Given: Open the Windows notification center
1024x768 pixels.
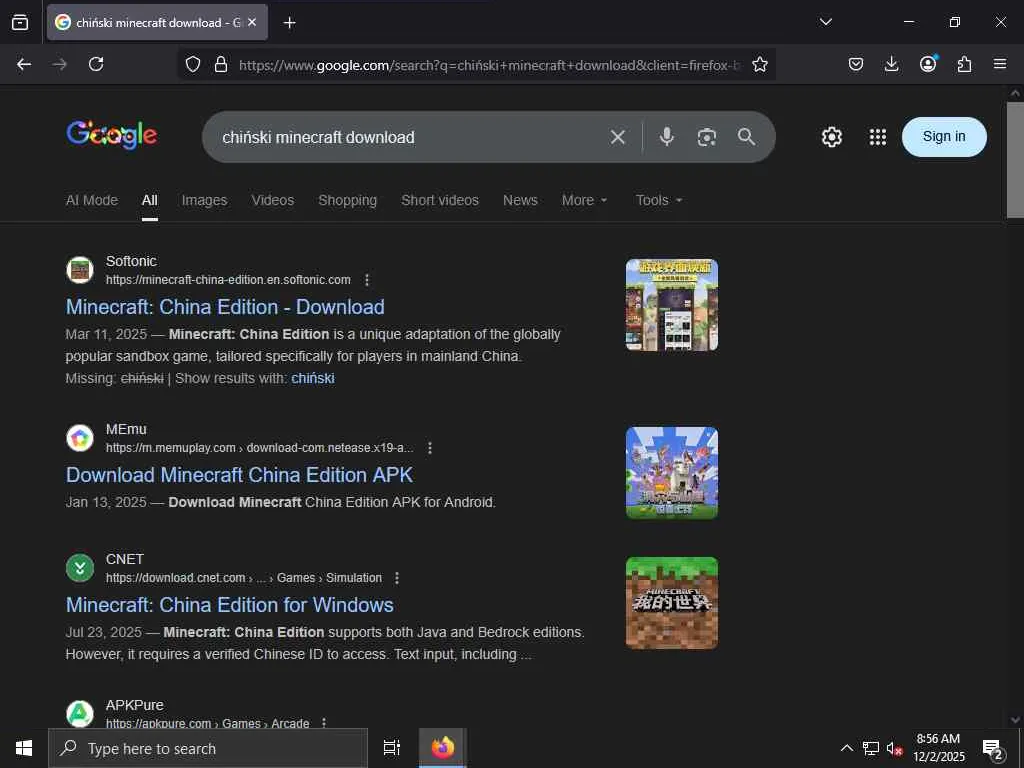Looking at the screenshot, I should pos(993,748).
